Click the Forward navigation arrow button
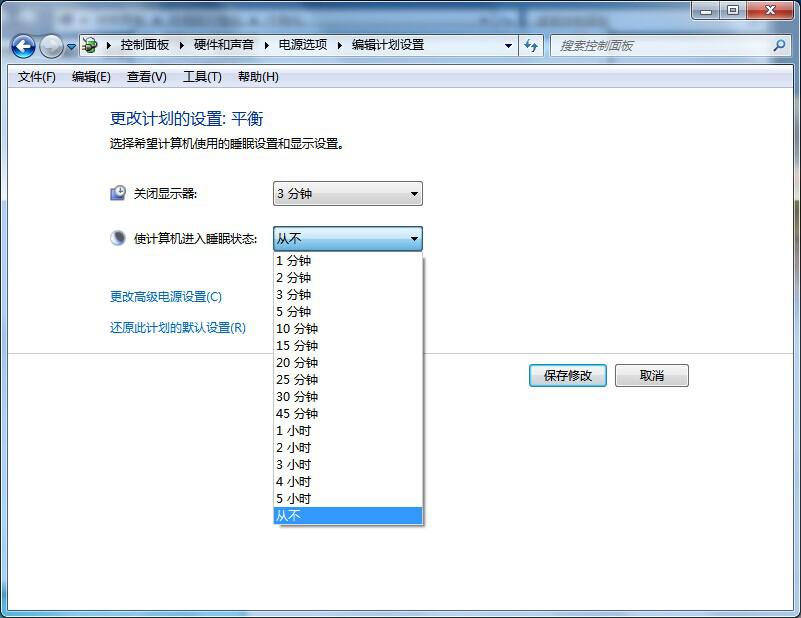The image size is (801, 618). pos(51,46)
